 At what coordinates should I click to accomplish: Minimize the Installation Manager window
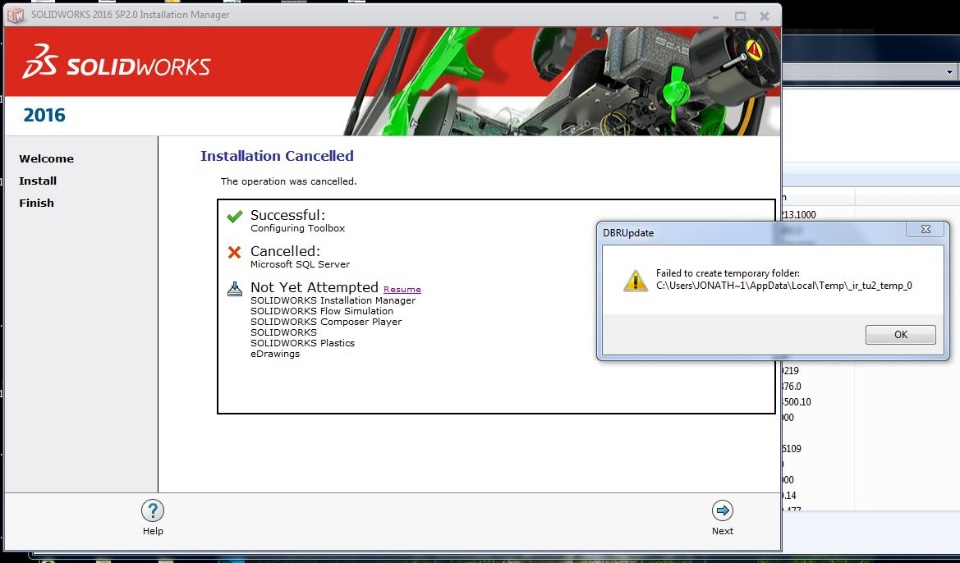coord(715,17)
